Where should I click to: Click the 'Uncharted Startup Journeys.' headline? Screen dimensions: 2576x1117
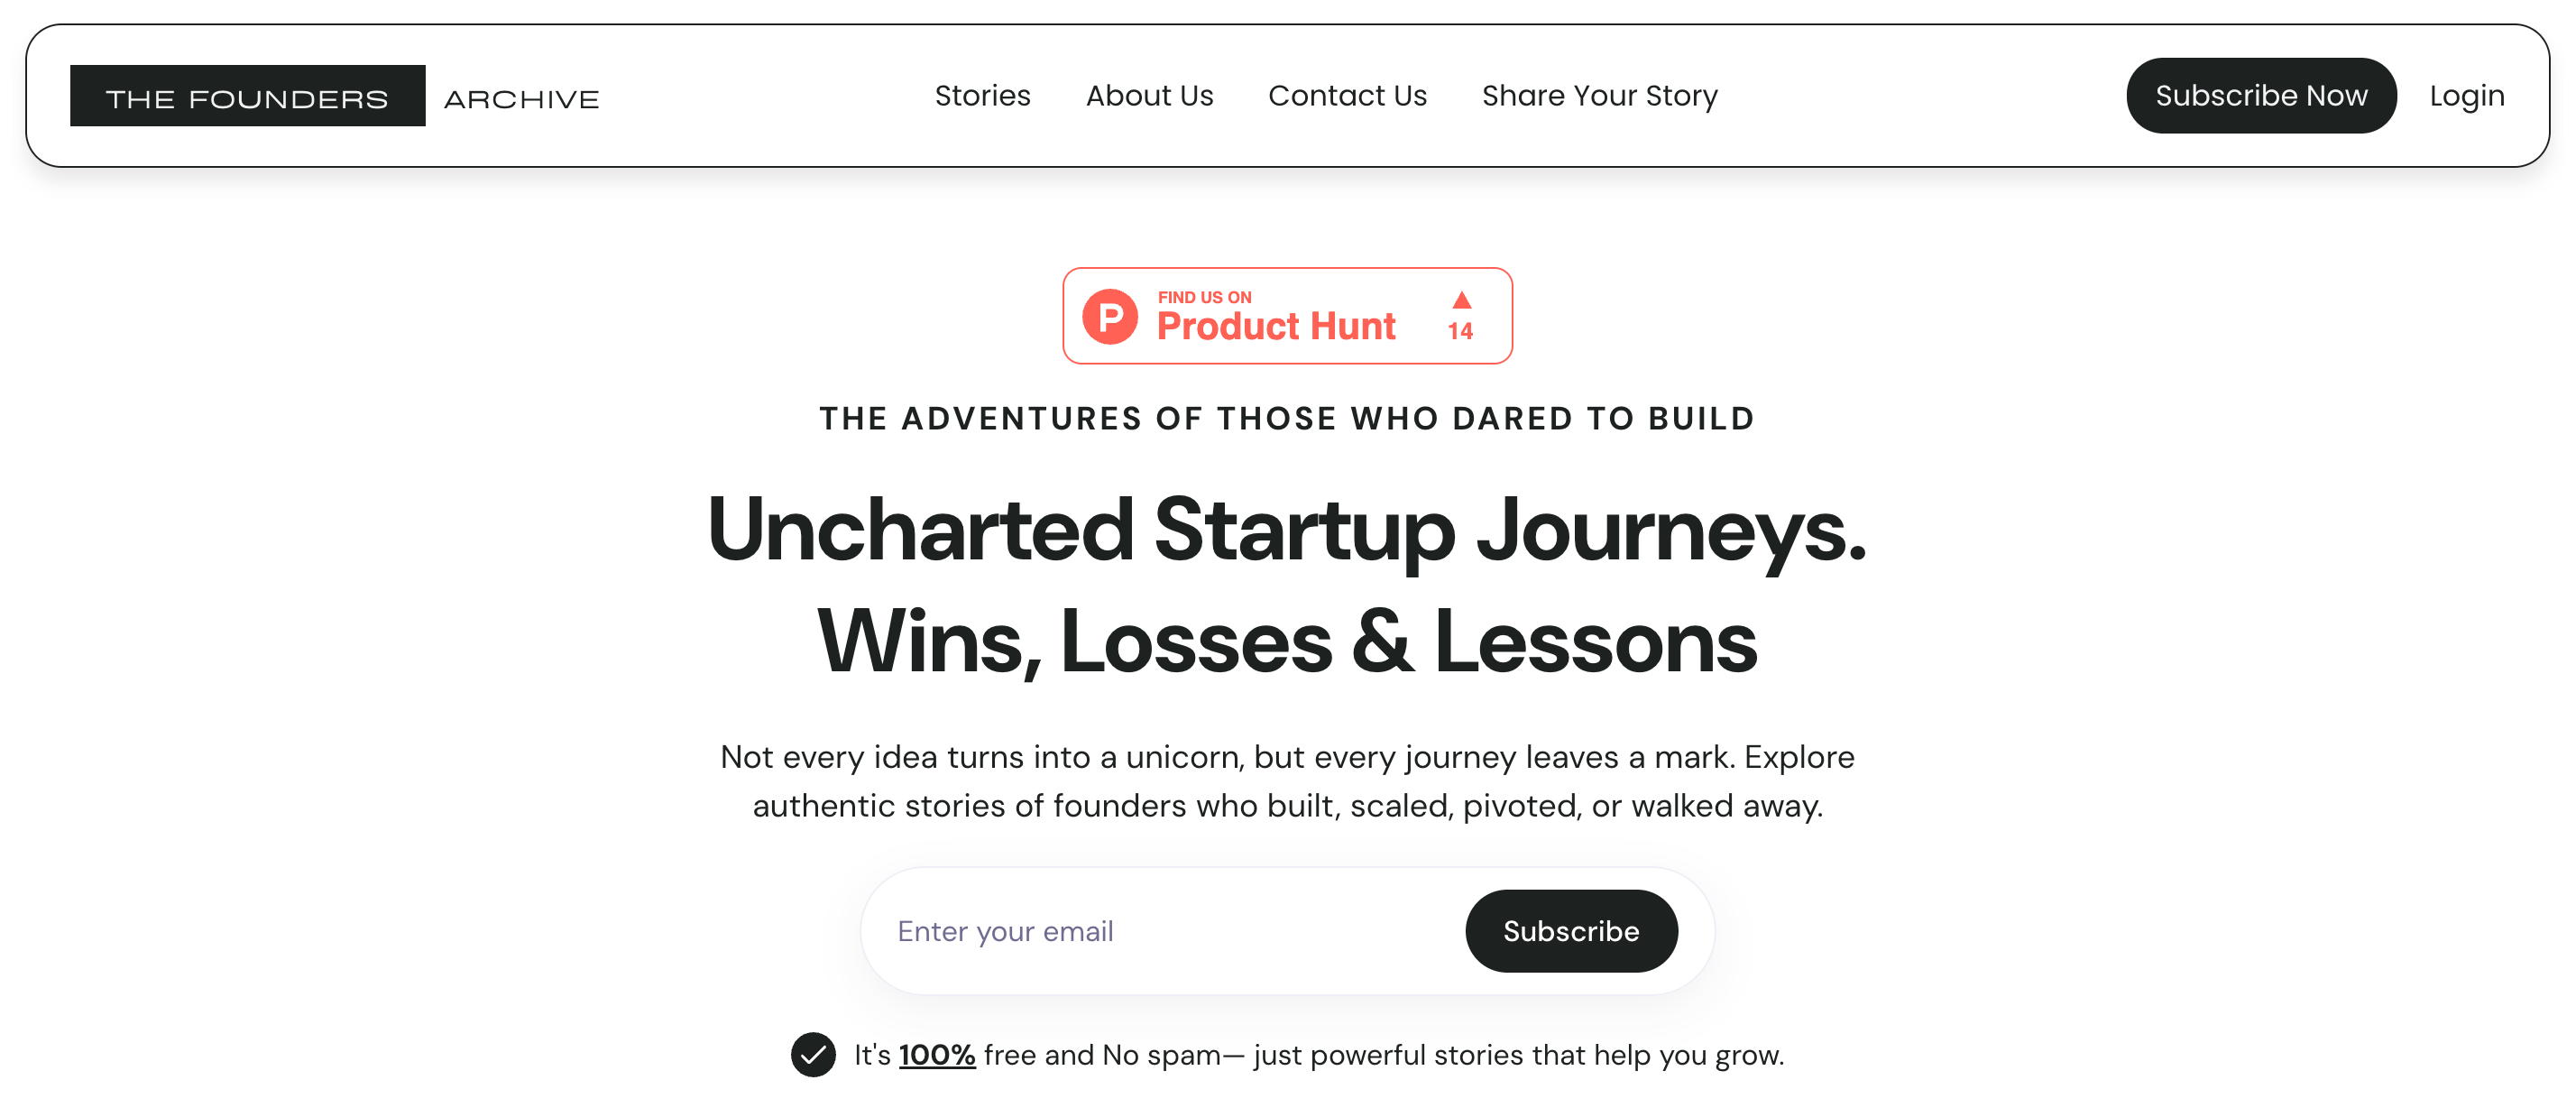1287,530
